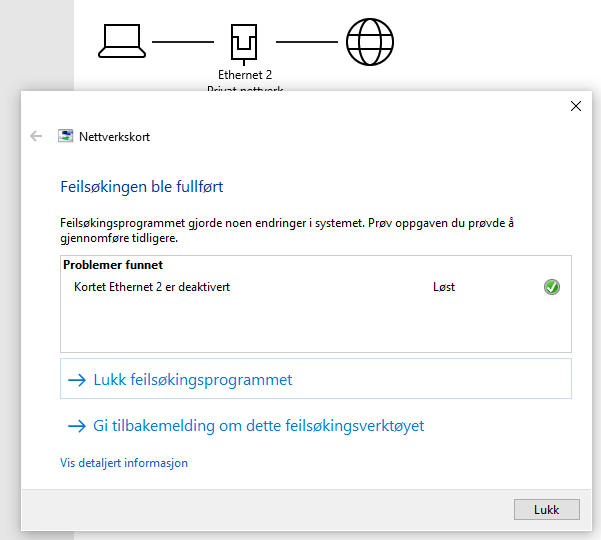The width and height of the screenshot is (601, 540).
Task: Click the Ethernet 2 adapter icon
Action: tap(244, 44)
